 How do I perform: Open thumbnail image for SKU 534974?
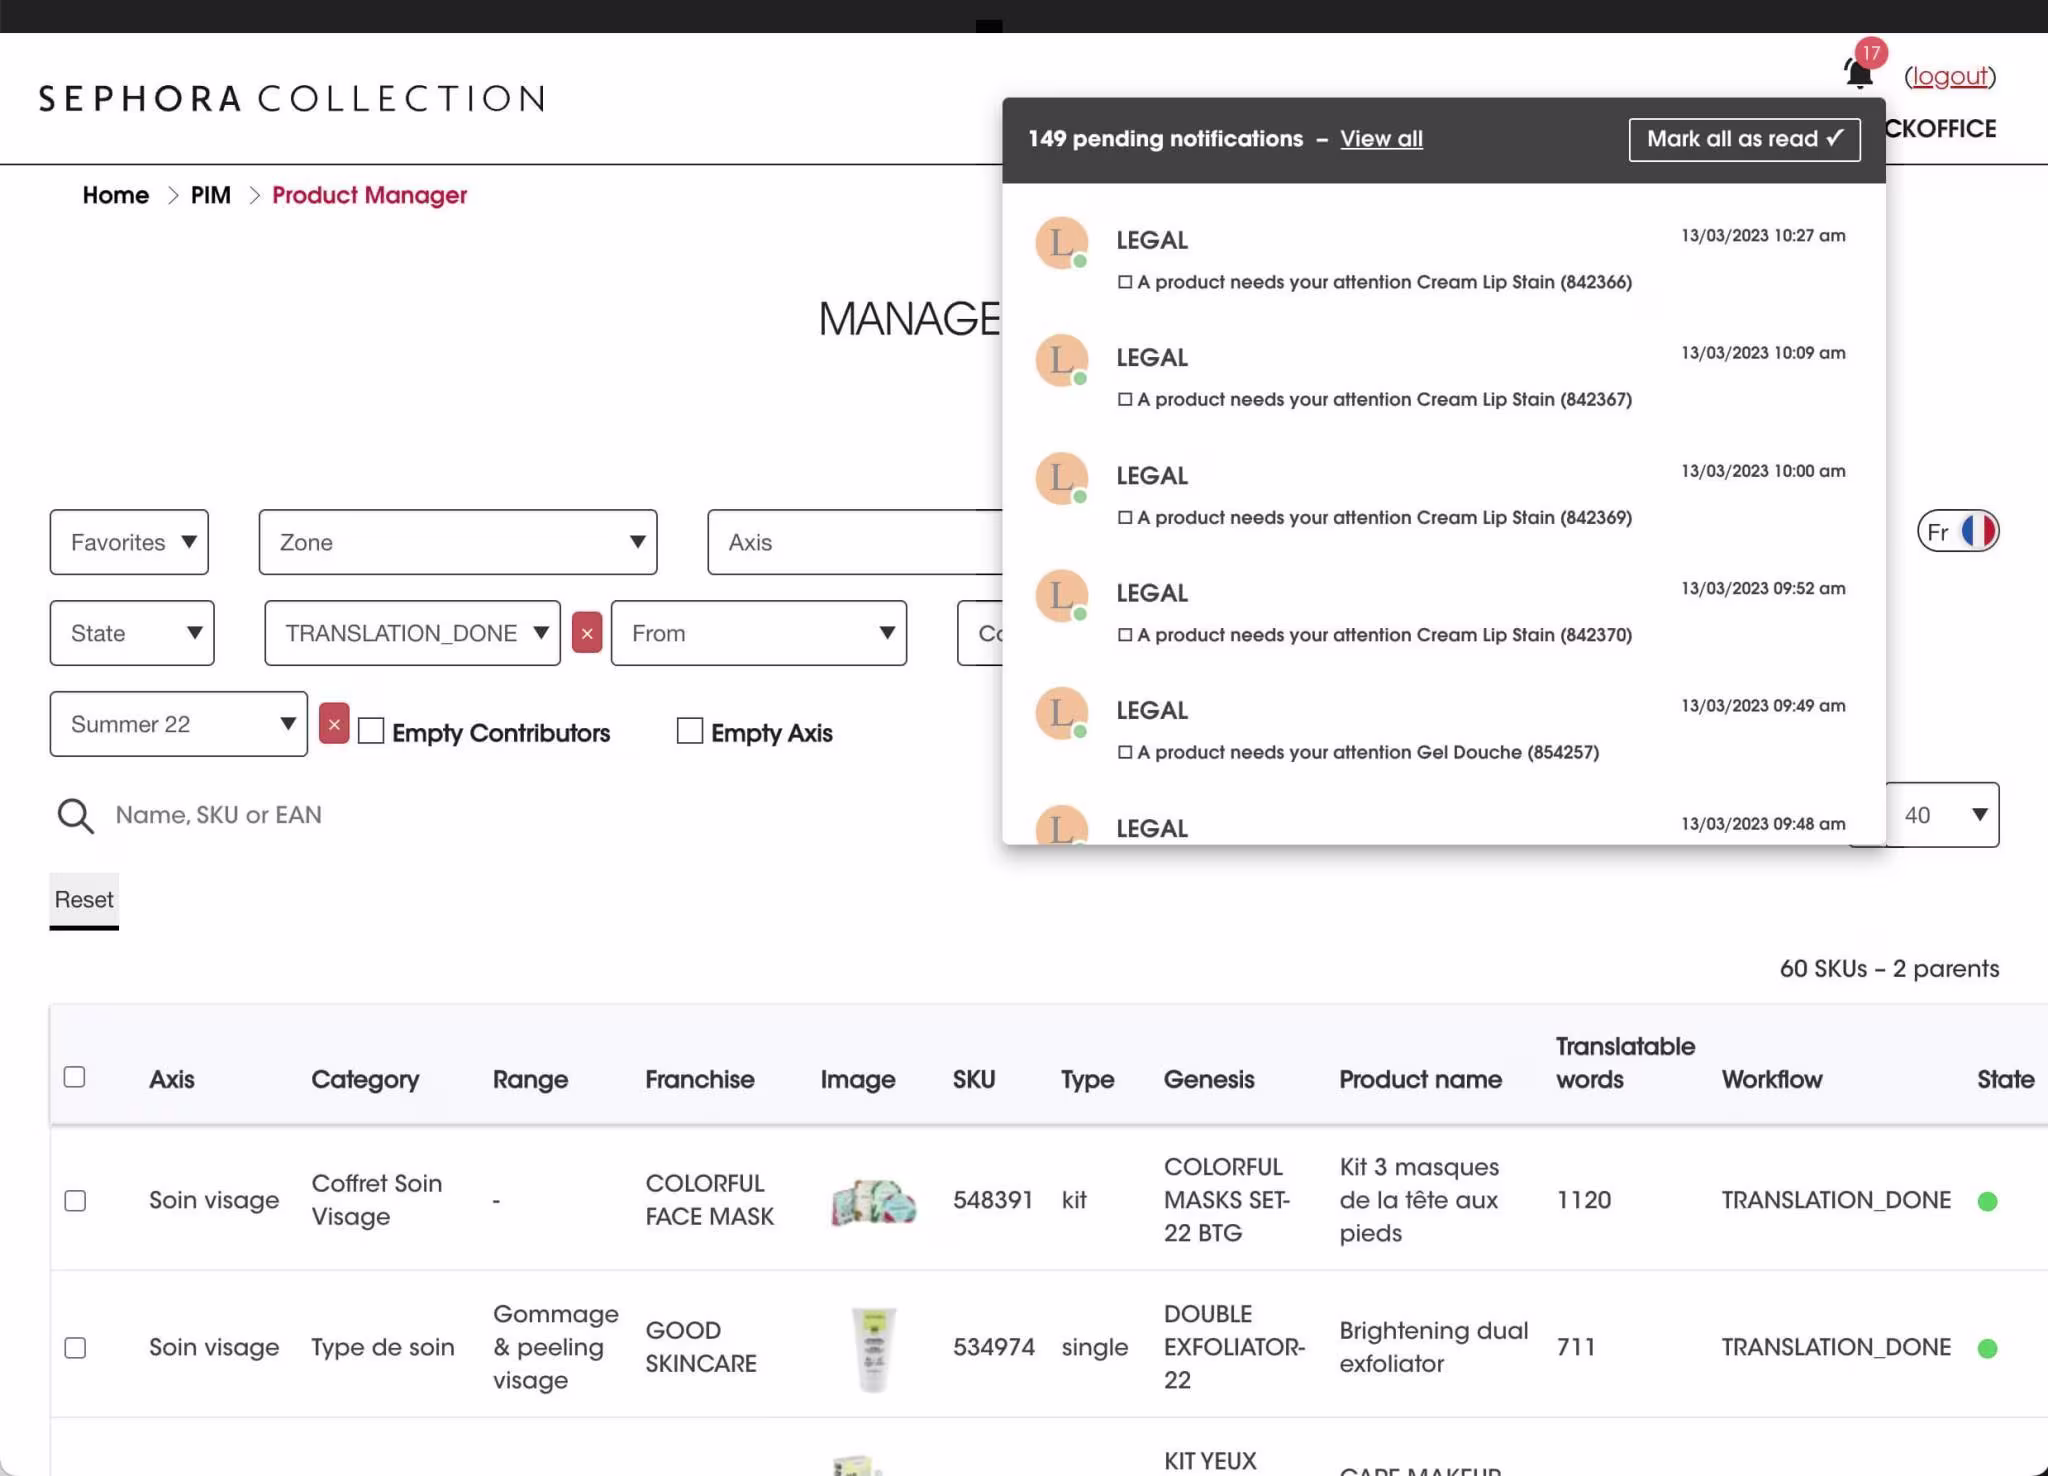(873, 1348)
